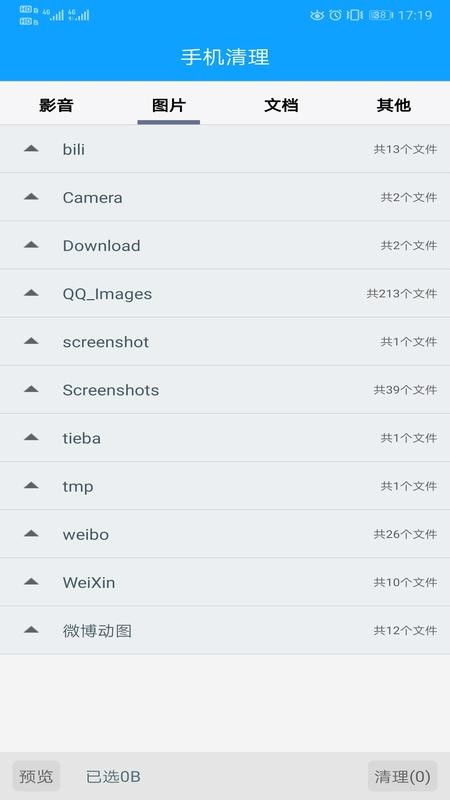
Task: Switch to the 其他 tab
Action: (x=393, y=105)
